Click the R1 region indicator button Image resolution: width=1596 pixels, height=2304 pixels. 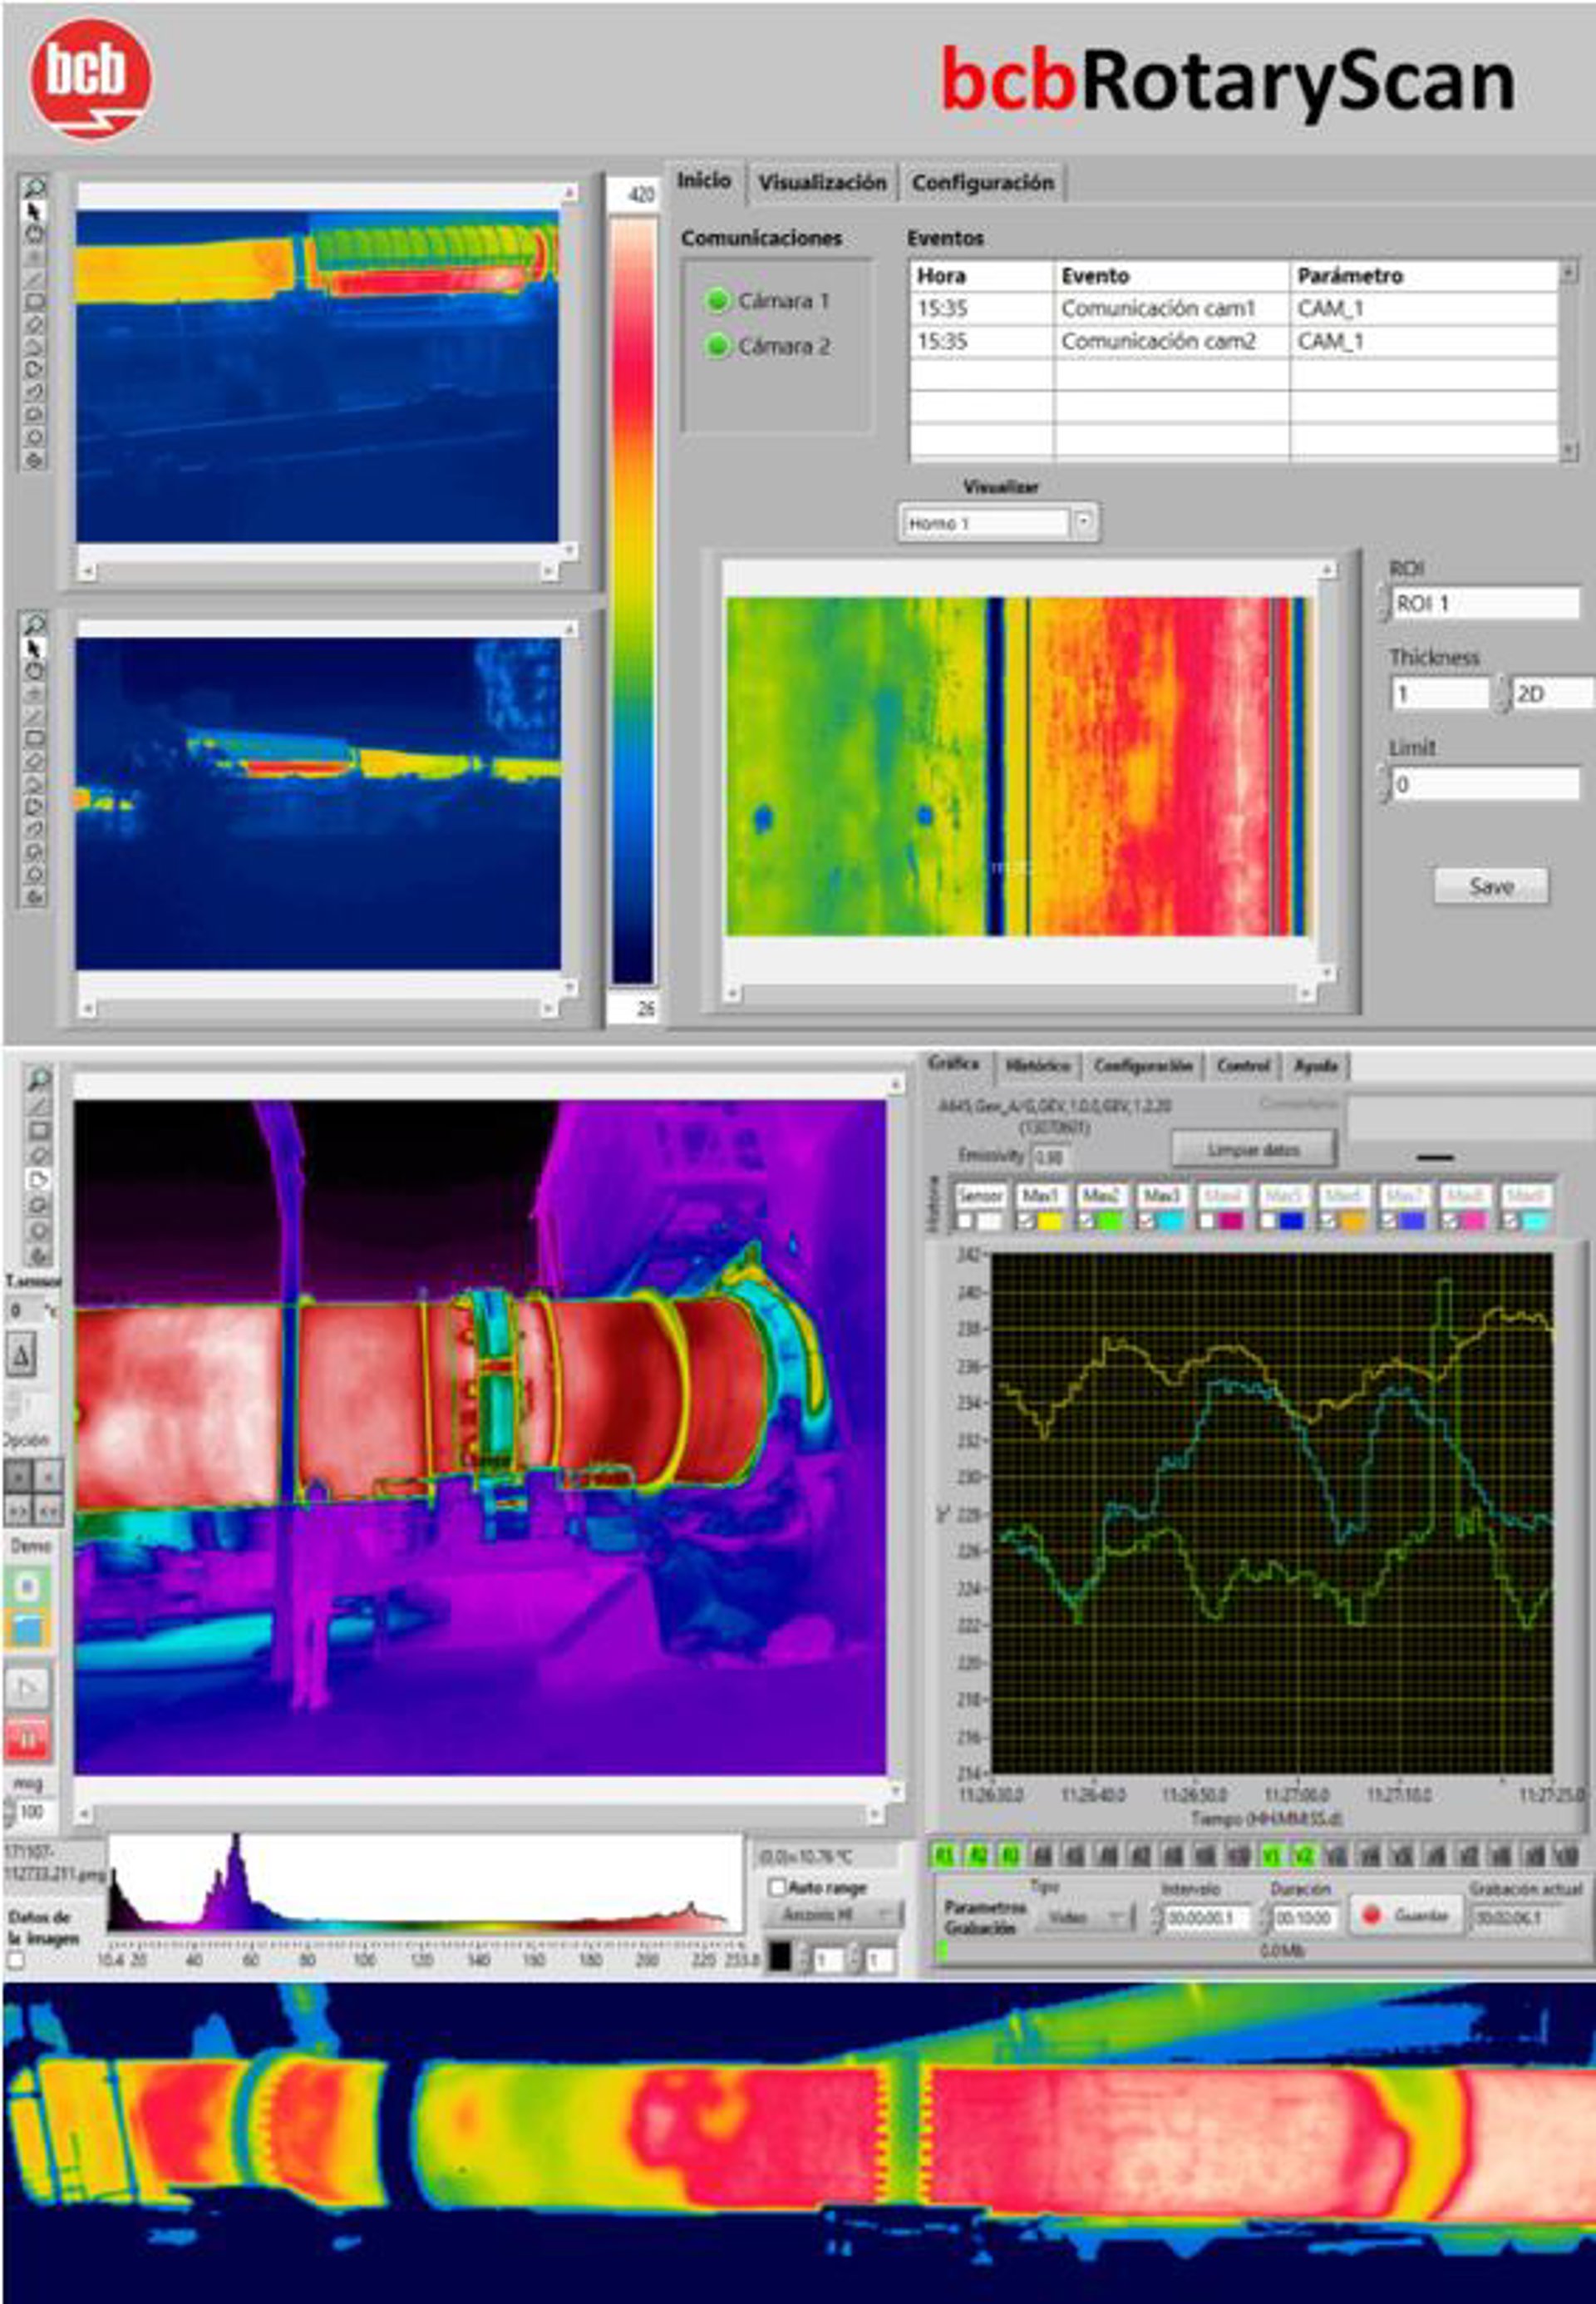[x=944, y=1857]
